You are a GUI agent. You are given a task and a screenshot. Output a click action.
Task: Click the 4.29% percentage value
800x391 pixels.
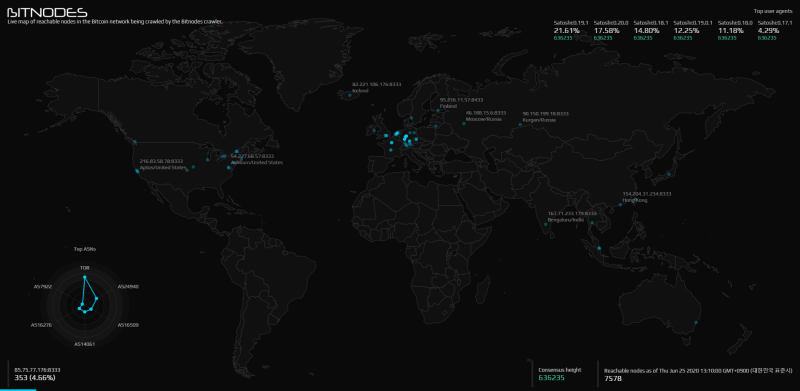768,31
